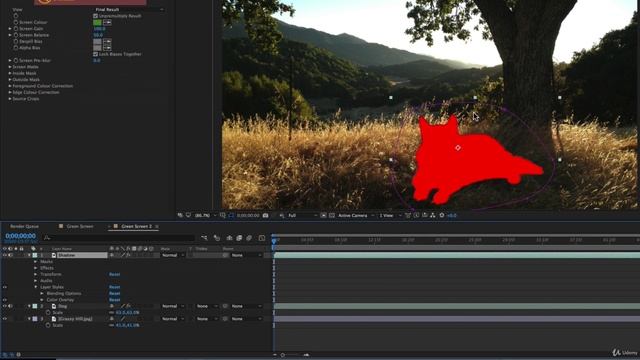The image size is (640, 360).
Task: Click the Screen Balance value 50.0
Action: [98, 35]
